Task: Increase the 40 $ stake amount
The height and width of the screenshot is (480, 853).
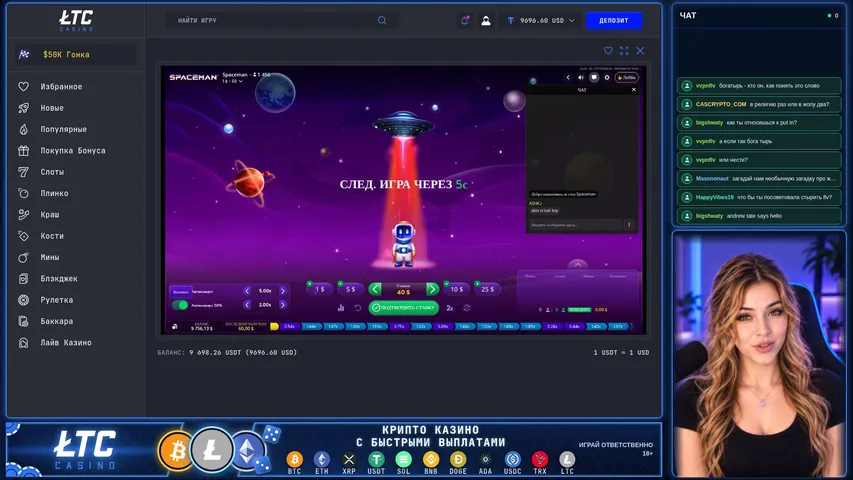Action: click(432, 290)
